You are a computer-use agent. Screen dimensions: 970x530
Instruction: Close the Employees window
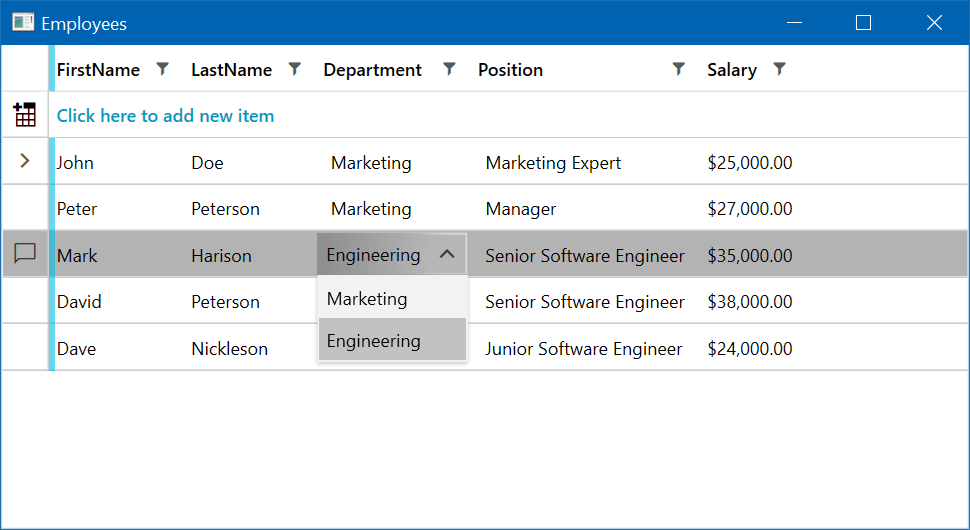(934, 22)
